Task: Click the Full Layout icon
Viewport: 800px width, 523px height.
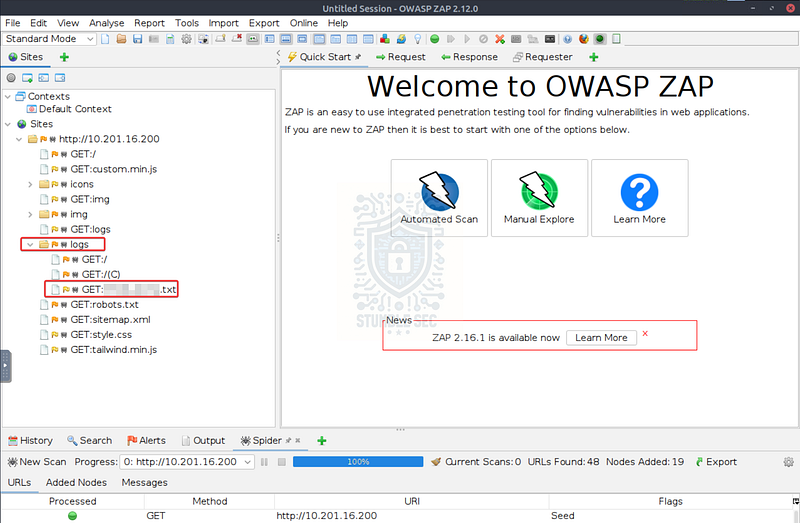Action: pos(303,39)
